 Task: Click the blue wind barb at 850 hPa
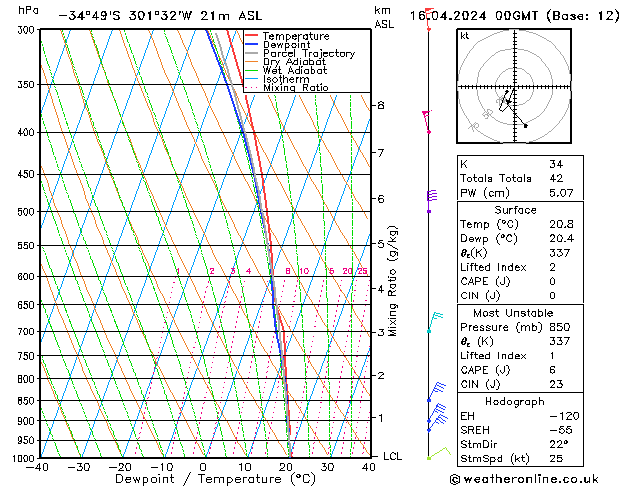436,392
